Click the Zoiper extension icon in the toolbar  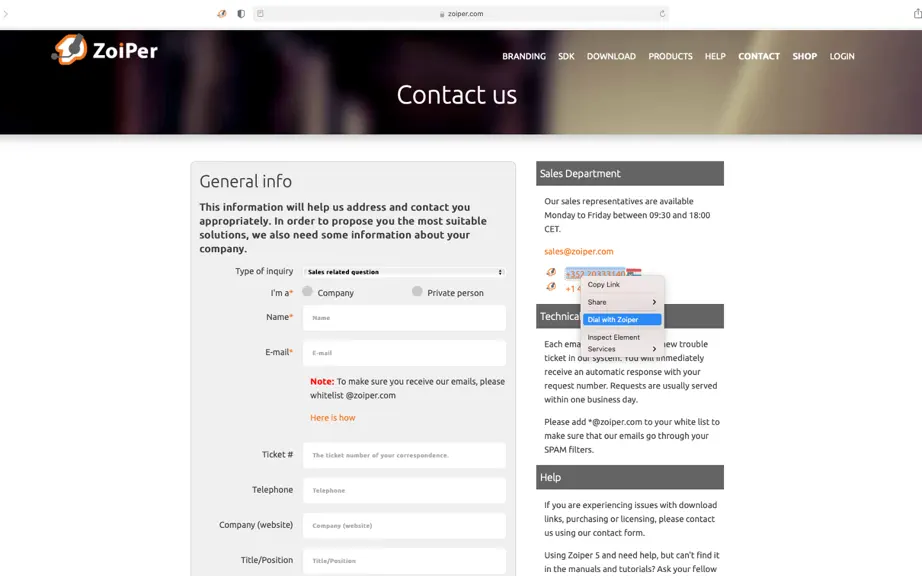click(222, 14)
